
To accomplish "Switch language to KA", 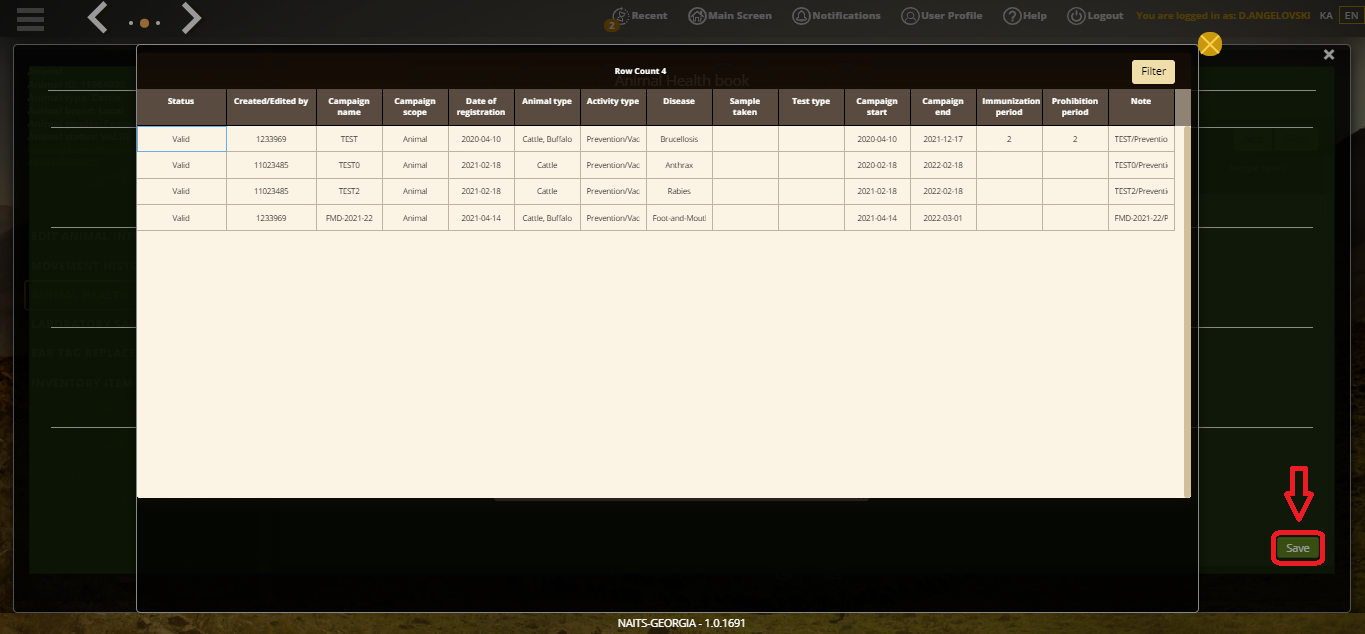I will coord(1326,16).
